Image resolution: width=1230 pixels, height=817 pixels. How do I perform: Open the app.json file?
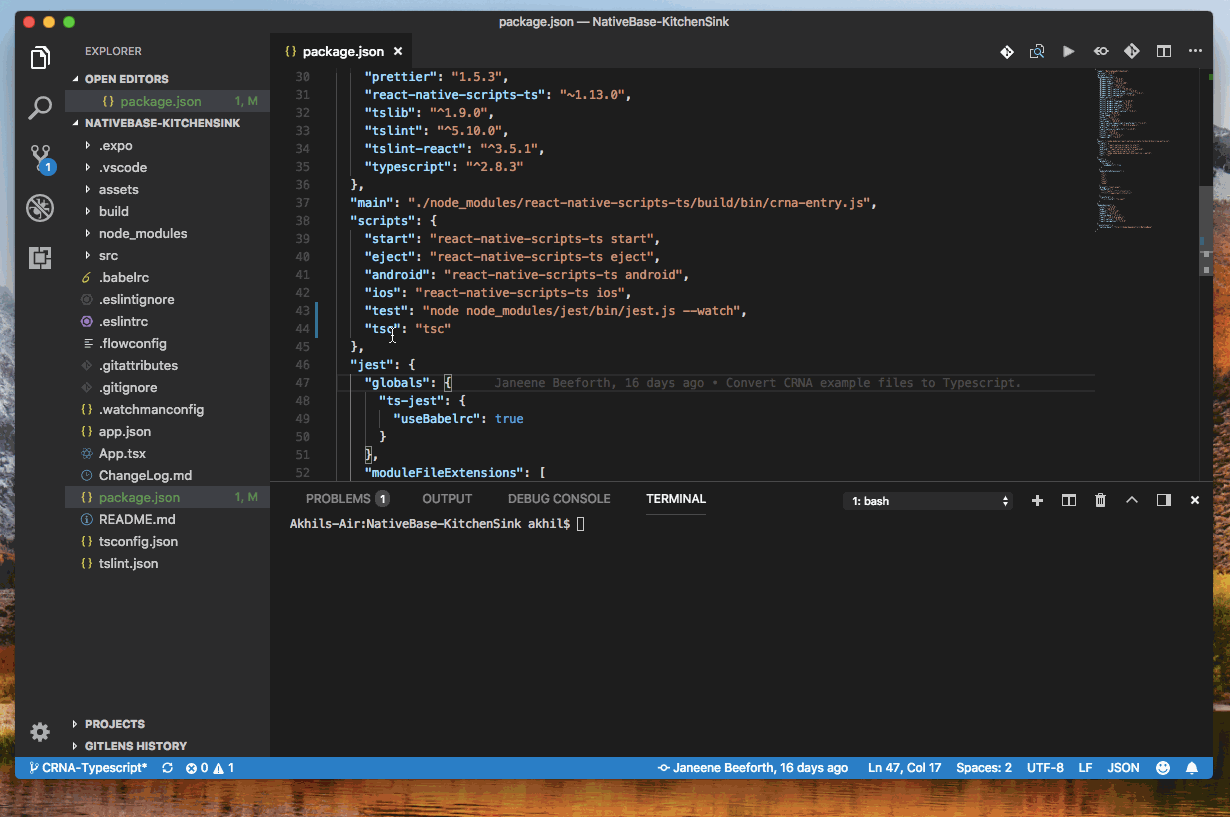click(x=167, y=431)
